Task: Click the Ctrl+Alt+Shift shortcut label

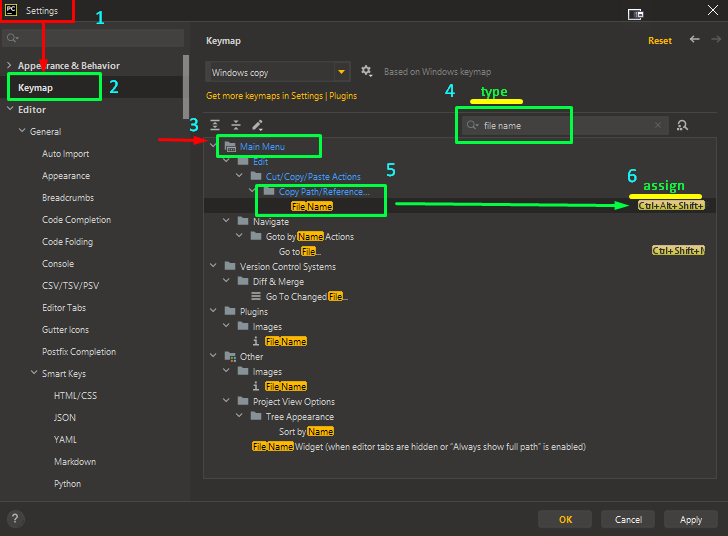Action: (x=671, y=206)
